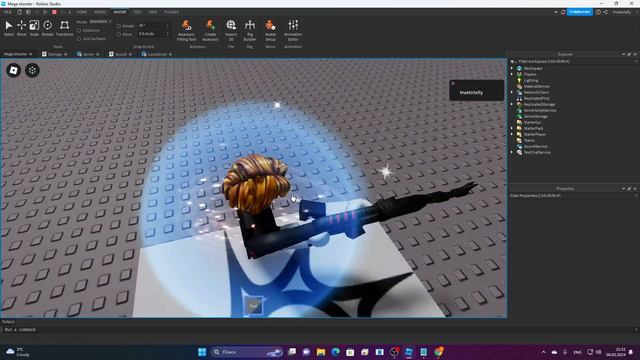Viewport: 640px width, 360px height.
Task: Open the weather widget showing Cloudy
Action: [18, 352]
